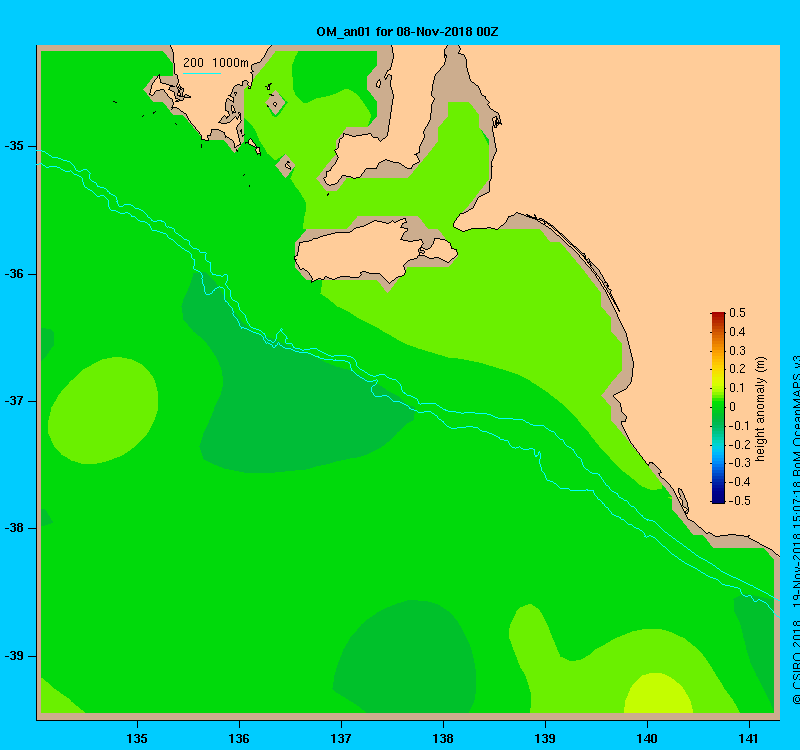Click the 0.5 value on color scale
800x750 pixels.
[737, 313]
